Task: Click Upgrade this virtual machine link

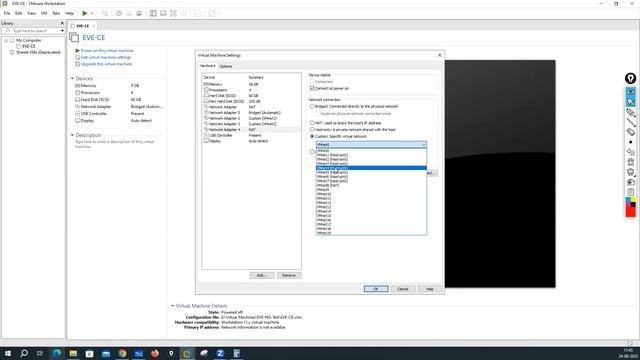Action: [x=106, y=64]
